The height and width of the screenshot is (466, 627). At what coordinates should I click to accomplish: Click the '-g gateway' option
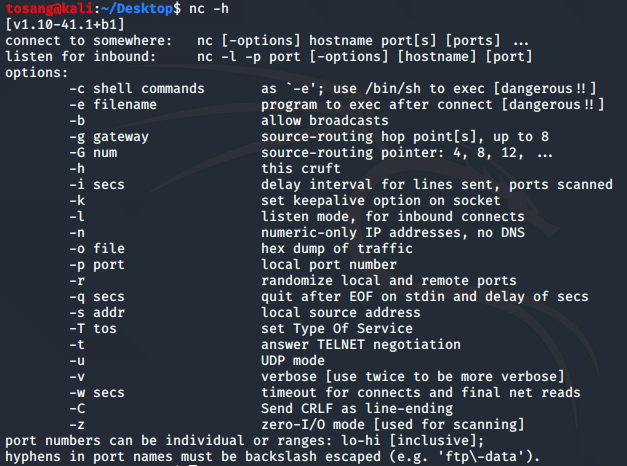pos(109,137)
